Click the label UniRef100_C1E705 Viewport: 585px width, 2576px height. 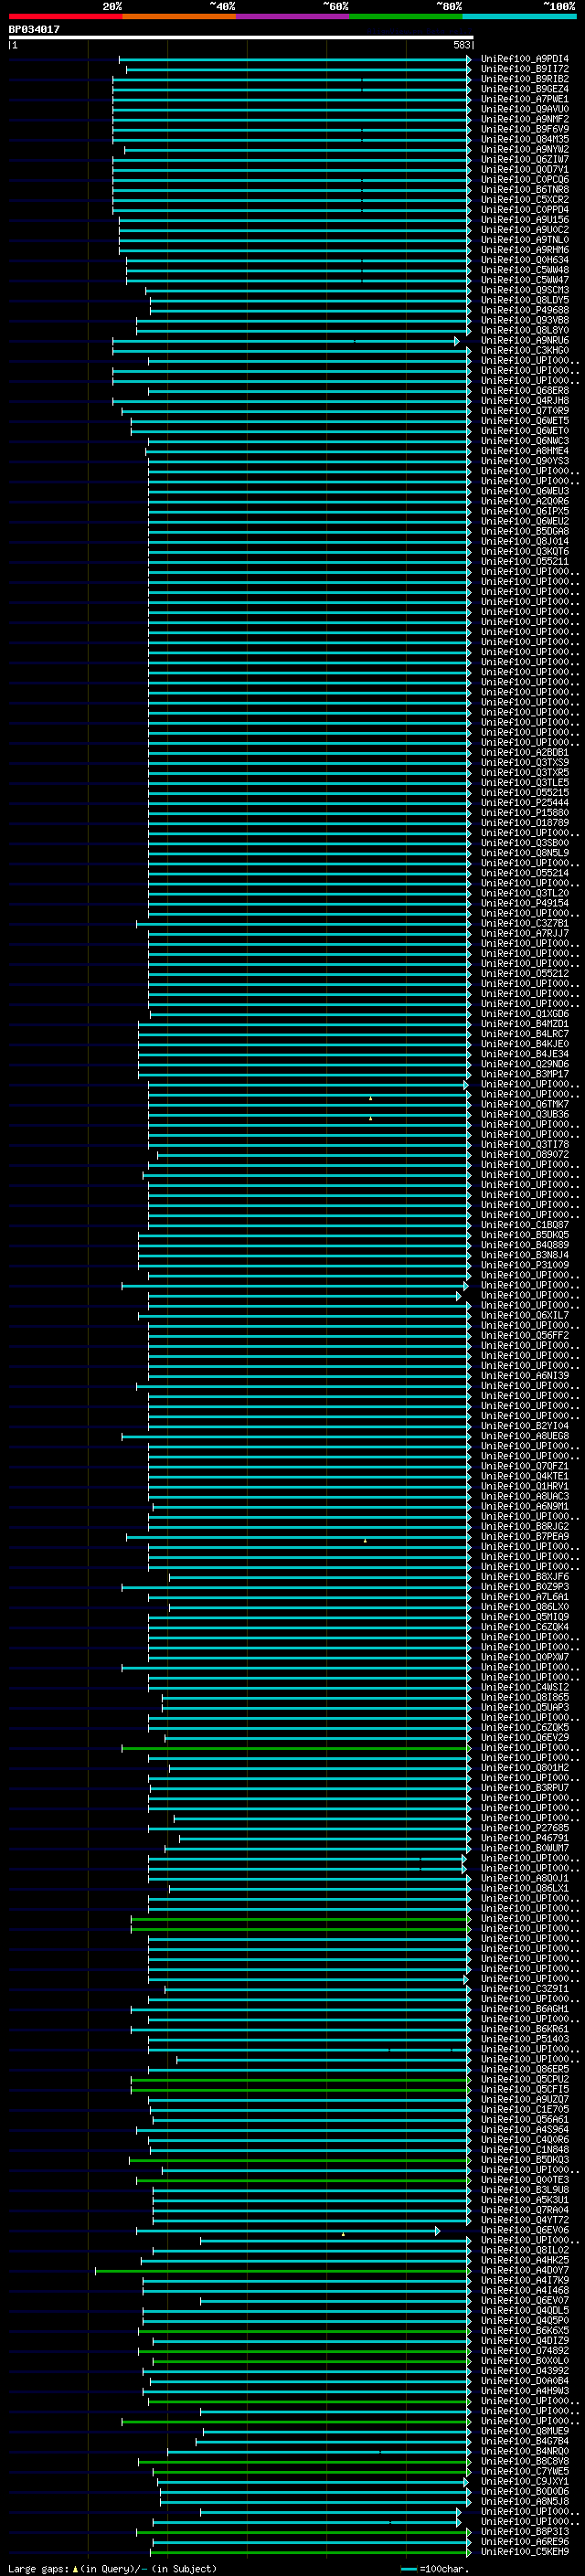(524, 2110)
